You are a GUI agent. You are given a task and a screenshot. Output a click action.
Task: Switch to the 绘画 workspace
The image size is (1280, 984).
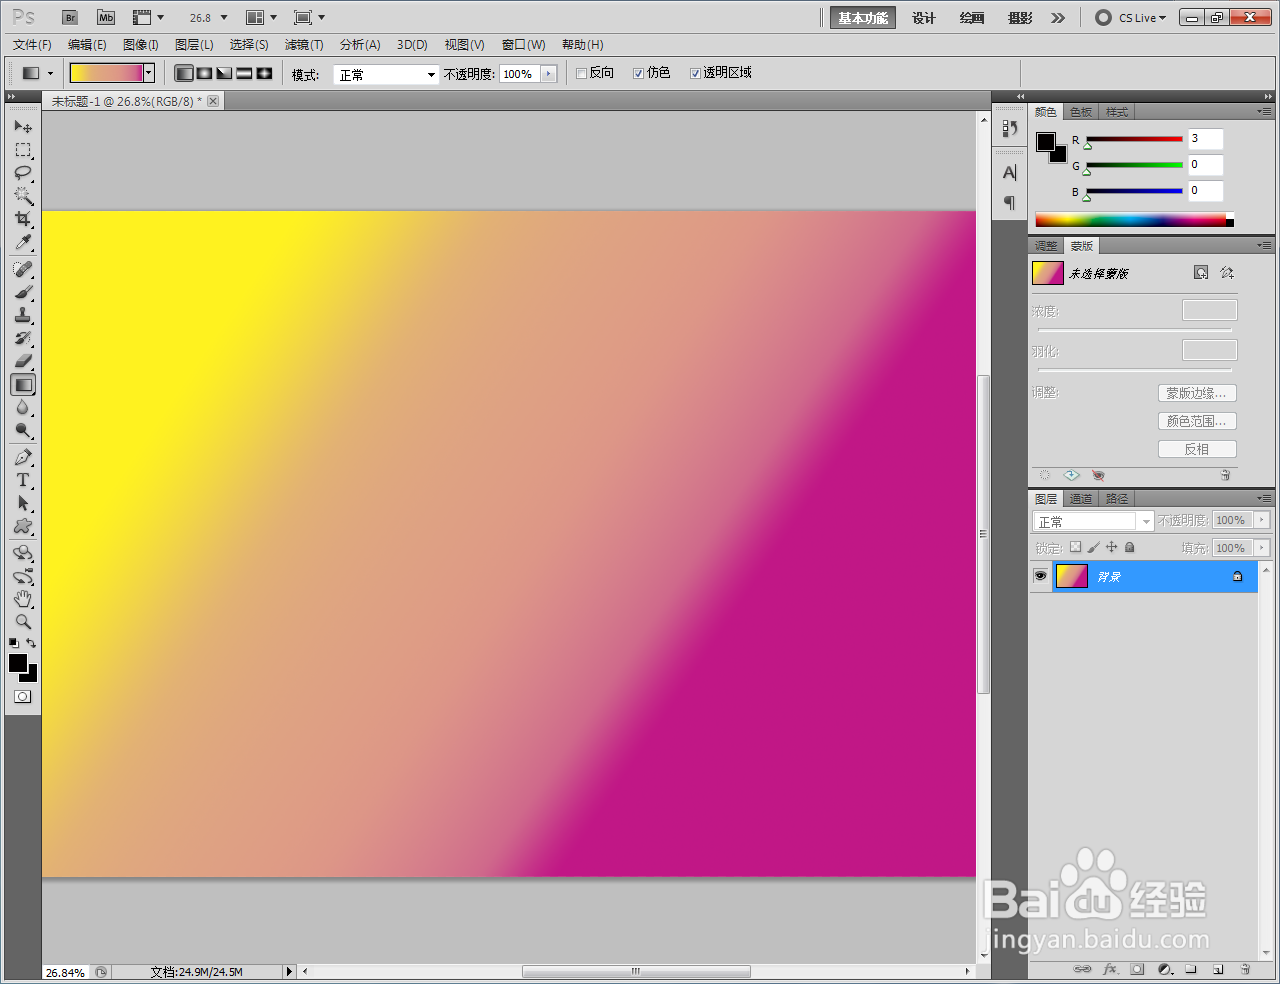pos(972,18)
